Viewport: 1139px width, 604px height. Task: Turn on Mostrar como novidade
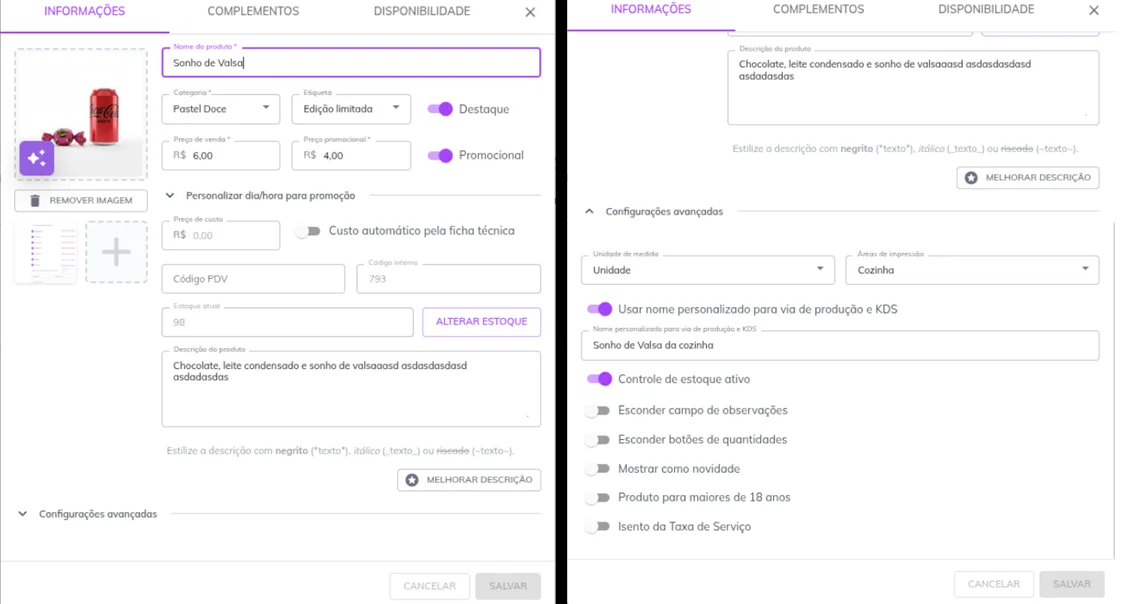(597, 469)
